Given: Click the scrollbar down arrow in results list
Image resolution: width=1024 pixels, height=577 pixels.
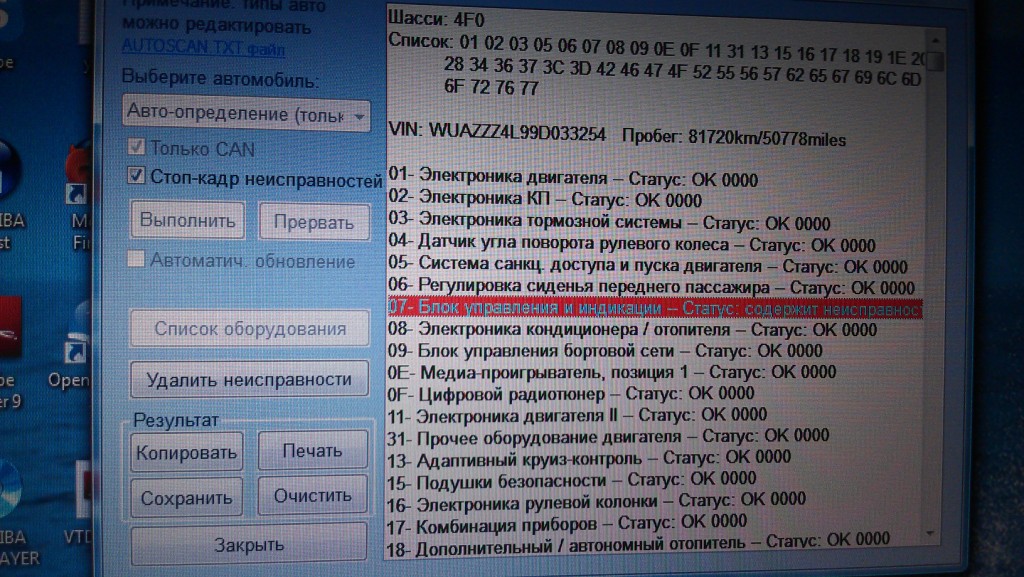Looking at the screenshot, I should [931, 534].
